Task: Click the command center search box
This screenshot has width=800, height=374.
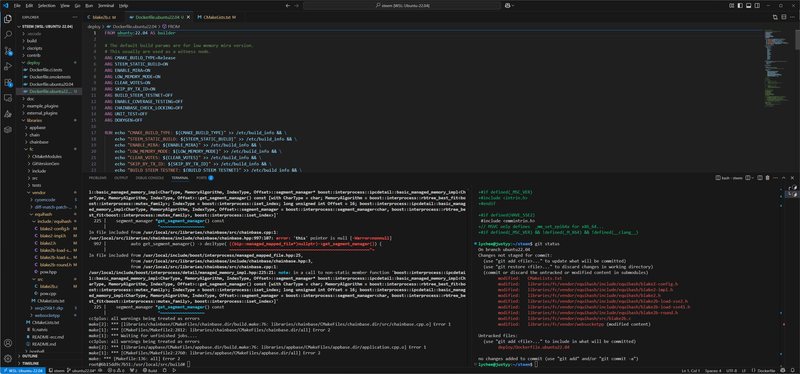Action: coord(401,5)
